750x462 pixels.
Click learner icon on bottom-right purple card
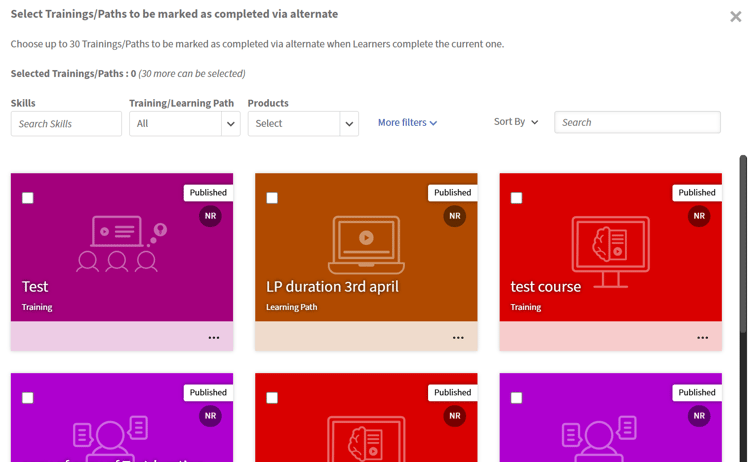click(599, 439)
